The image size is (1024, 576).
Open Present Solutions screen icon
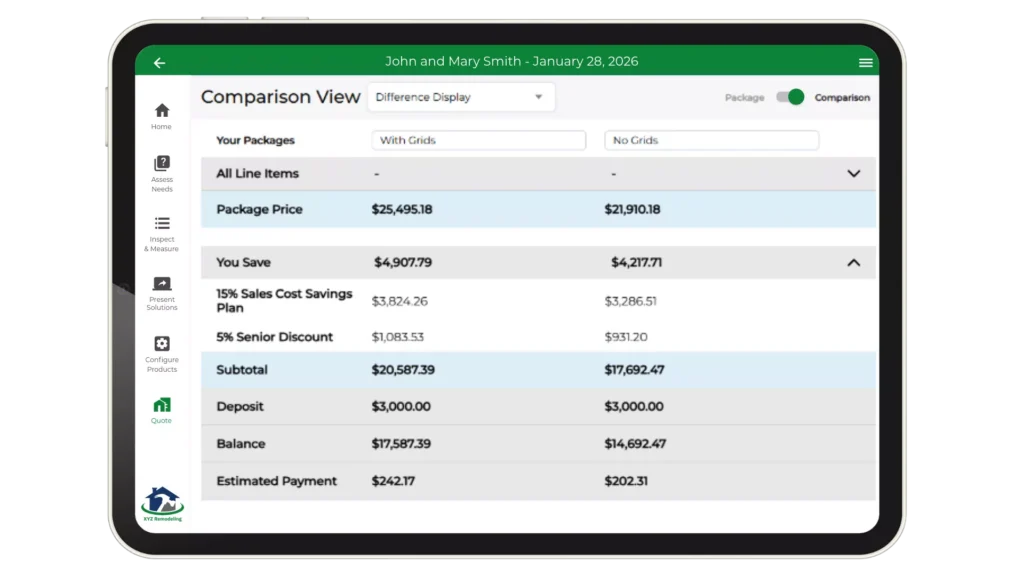(x=161, y=284)
